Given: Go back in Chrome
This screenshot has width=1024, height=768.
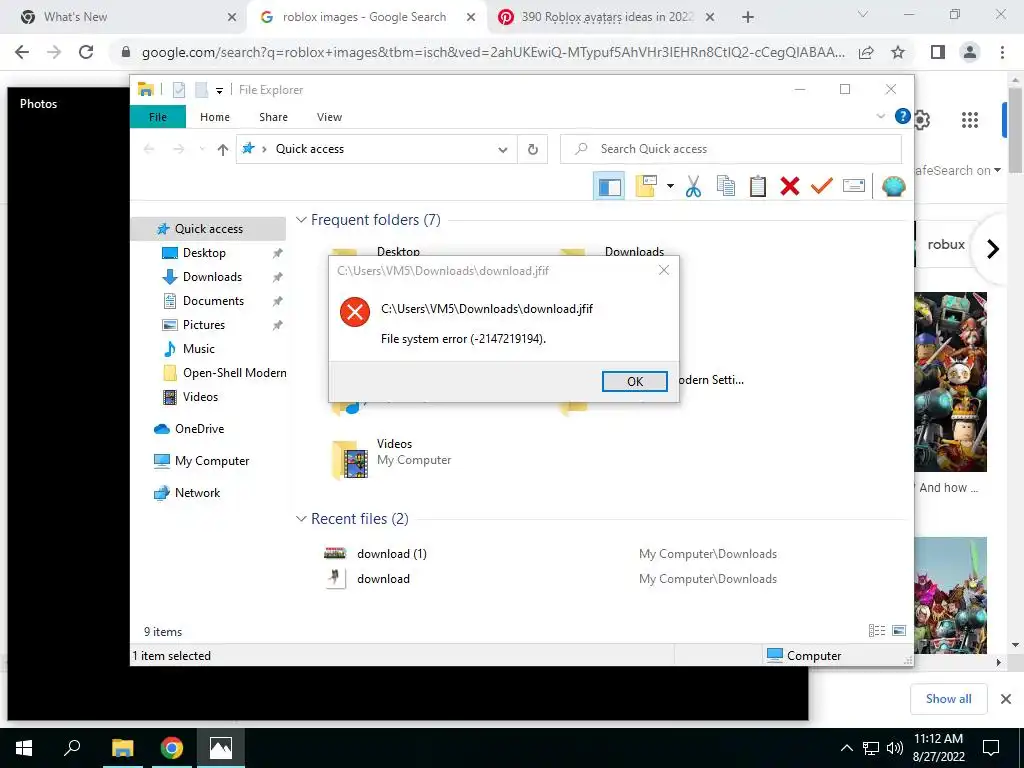Looking at the screenshot, I should pos(22,52).
